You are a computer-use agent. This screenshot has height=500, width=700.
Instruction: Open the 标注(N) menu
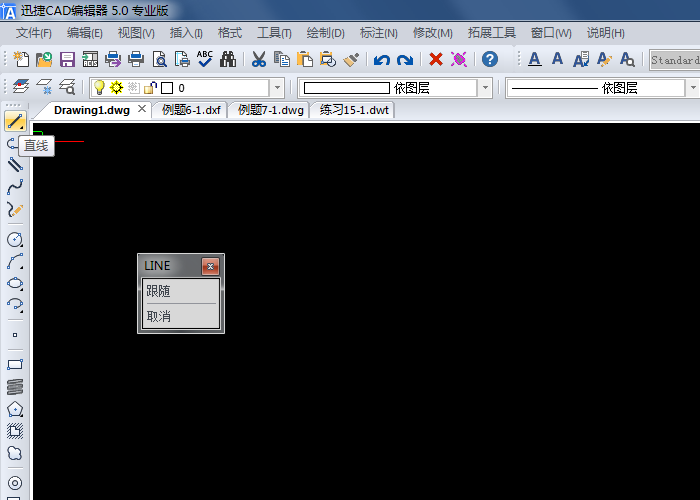tap(379, 33)
